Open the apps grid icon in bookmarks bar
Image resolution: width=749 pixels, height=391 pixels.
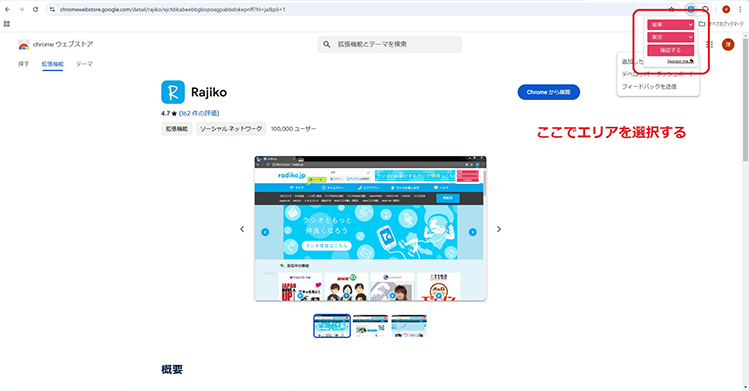(x=7, y=23)
